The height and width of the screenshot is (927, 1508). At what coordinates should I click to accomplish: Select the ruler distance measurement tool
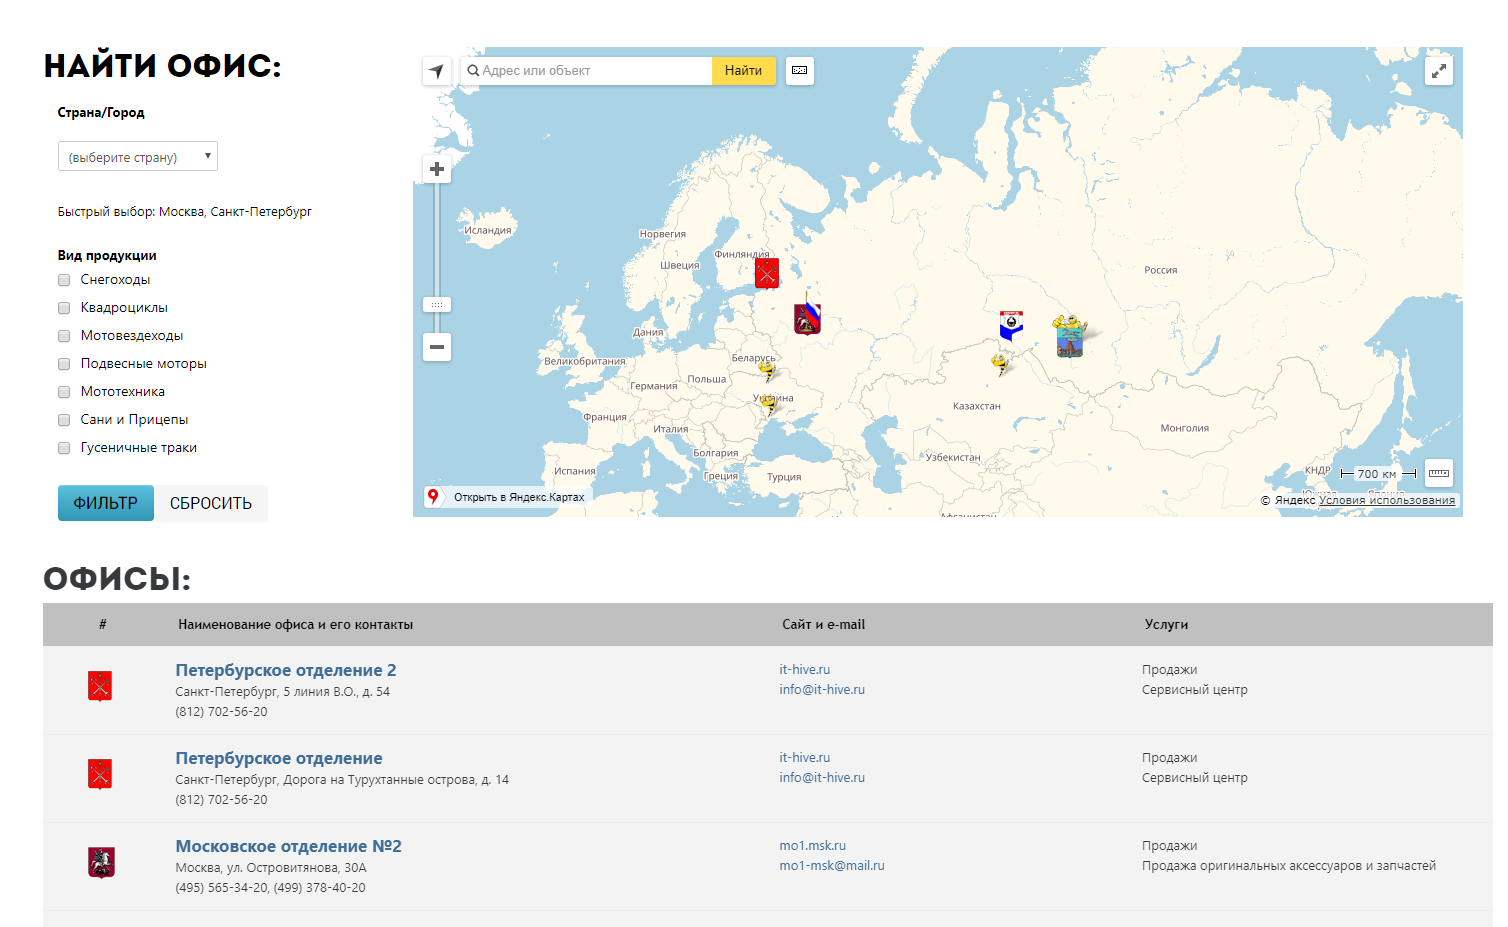pyautogui.click(x=1438, y=473)
